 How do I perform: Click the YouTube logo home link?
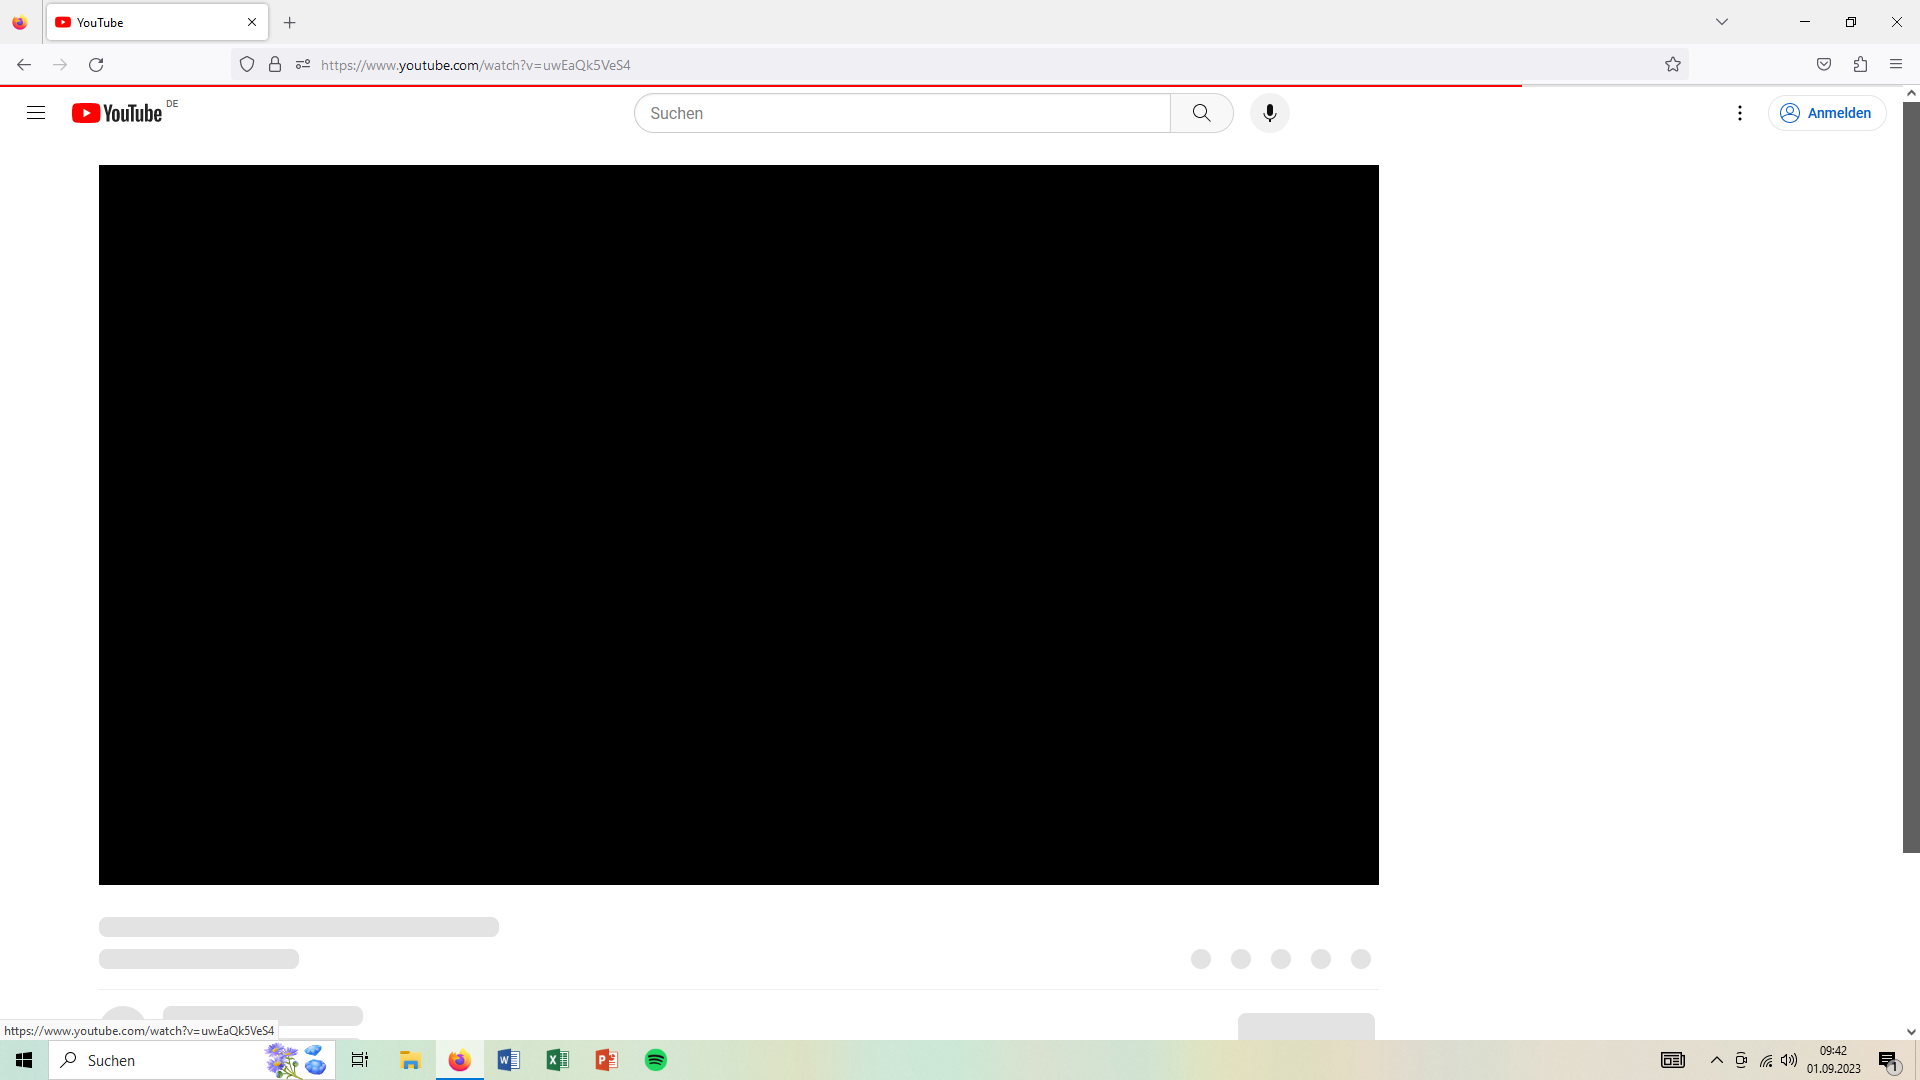click(x=117, y=113)
